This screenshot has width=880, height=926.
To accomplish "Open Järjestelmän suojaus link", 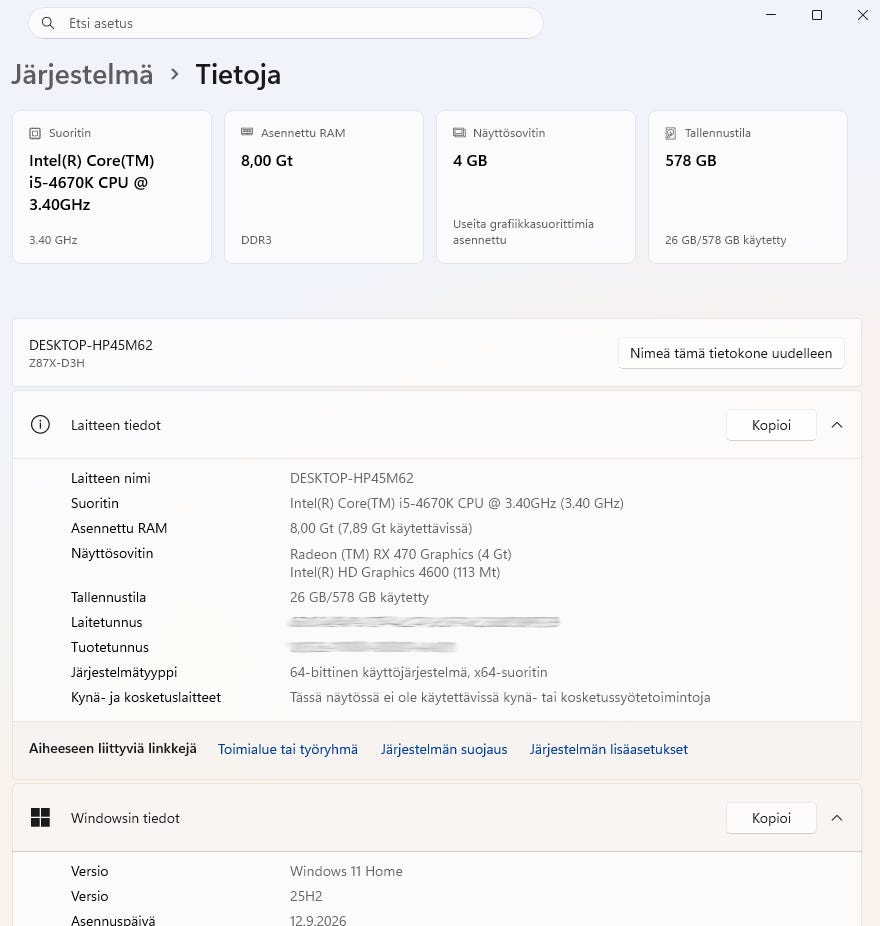I will [x=444, y=749].
